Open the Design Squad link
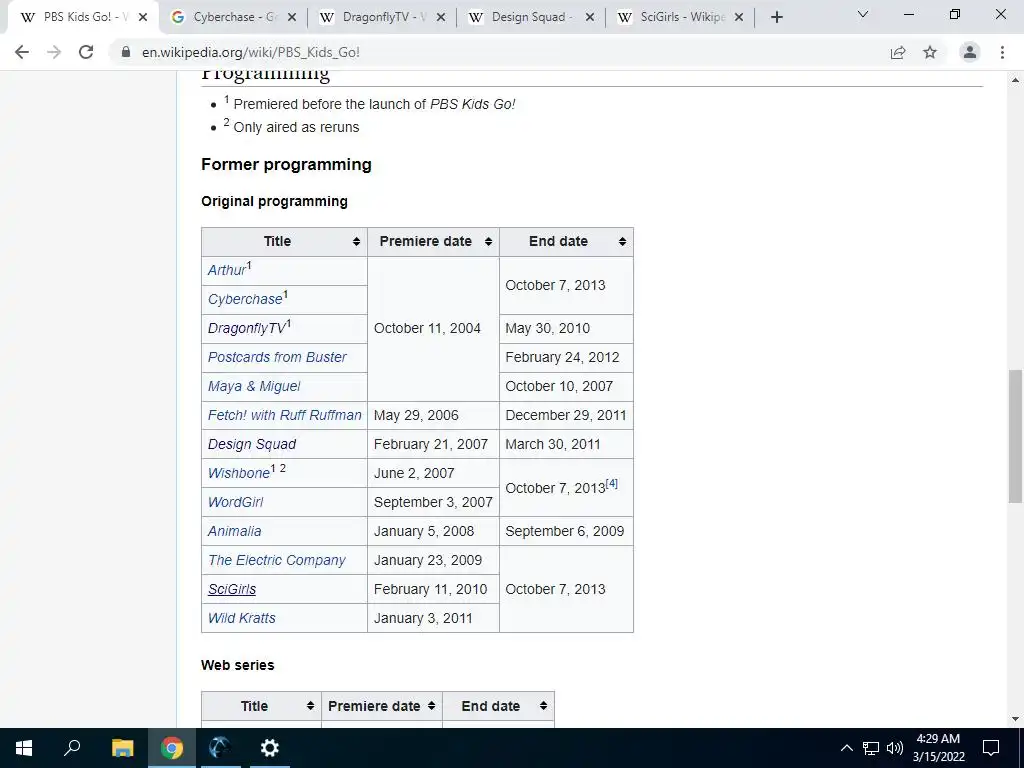Image resolution: width=1024 pixels, height=768 pixels. click(x=251, y=444)
